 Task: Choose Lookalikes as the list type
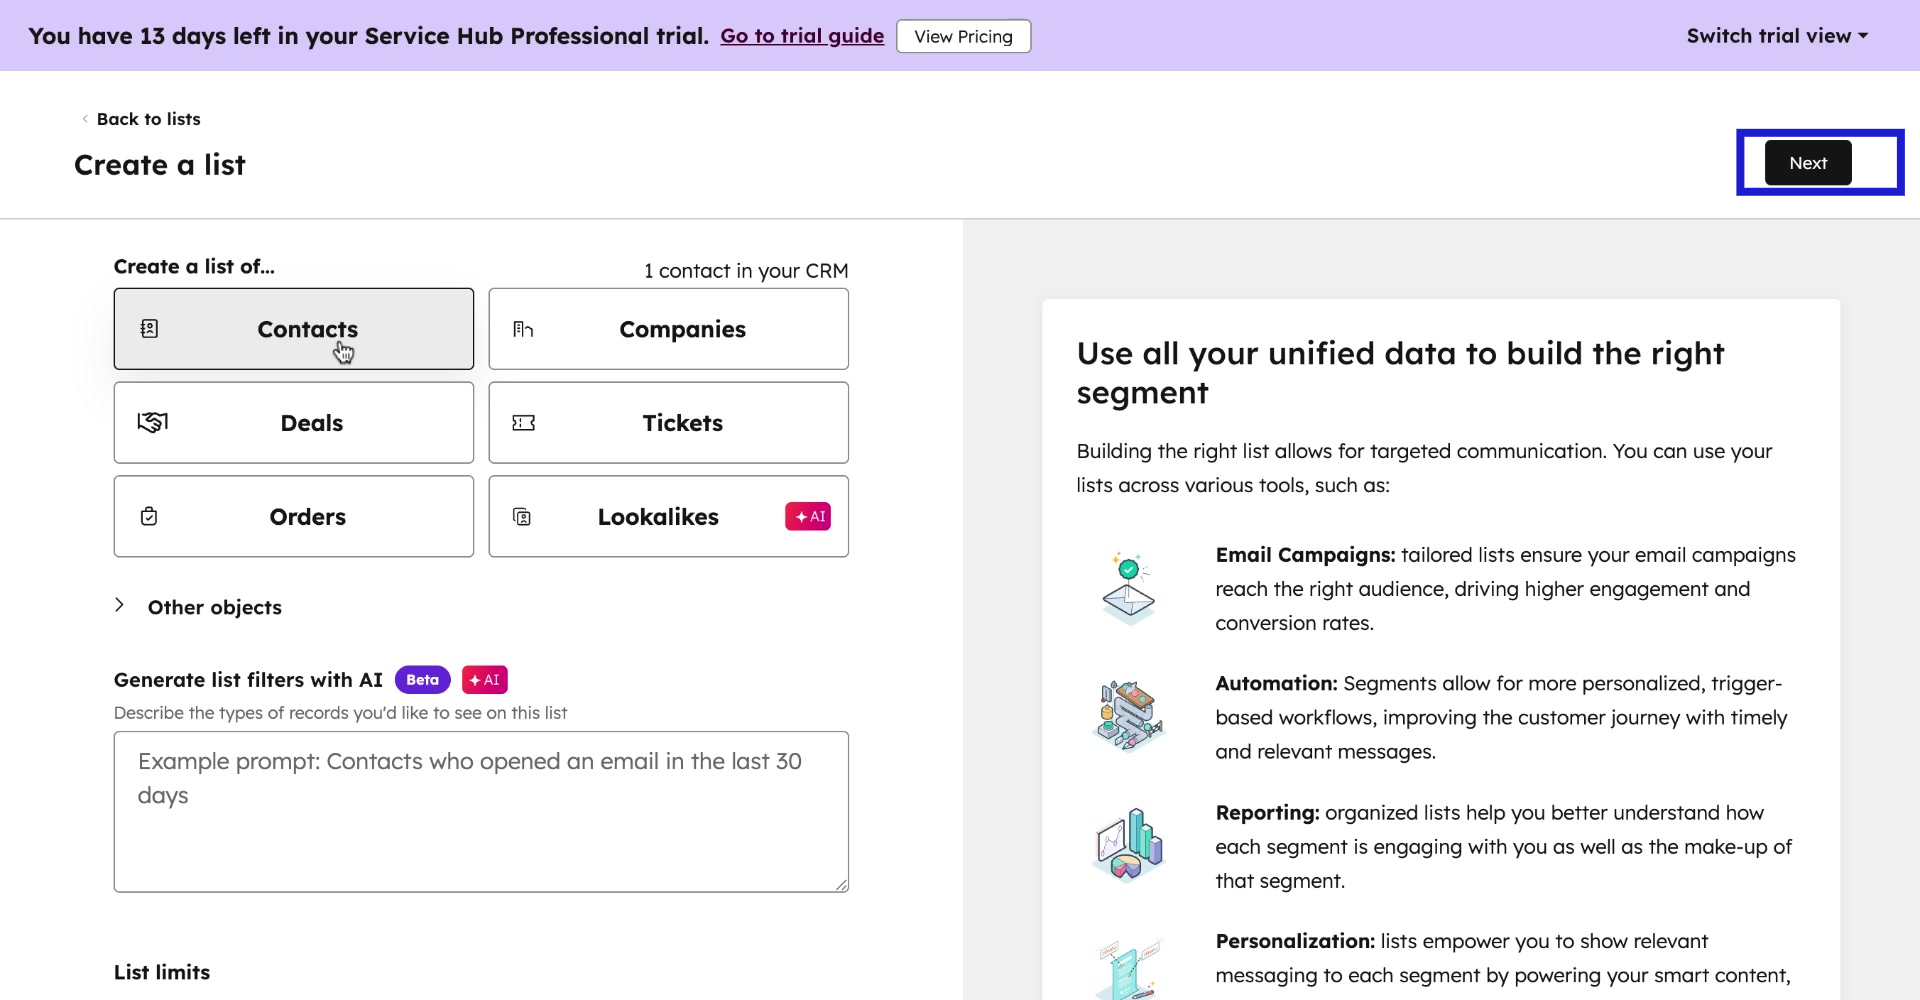(x=658, y=516)
